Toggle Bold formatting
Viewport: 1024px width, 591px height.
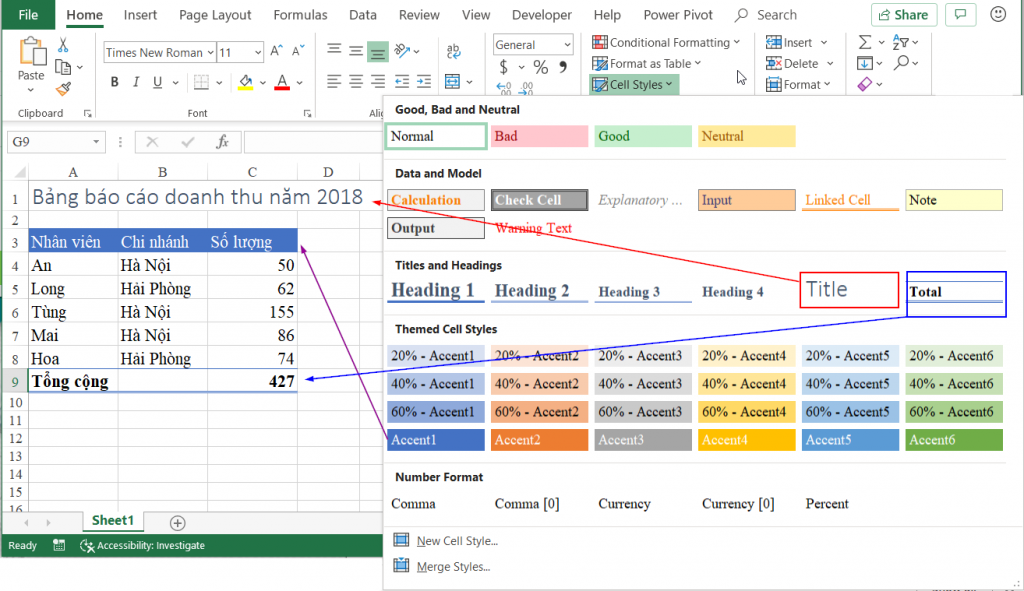point(115,82)
